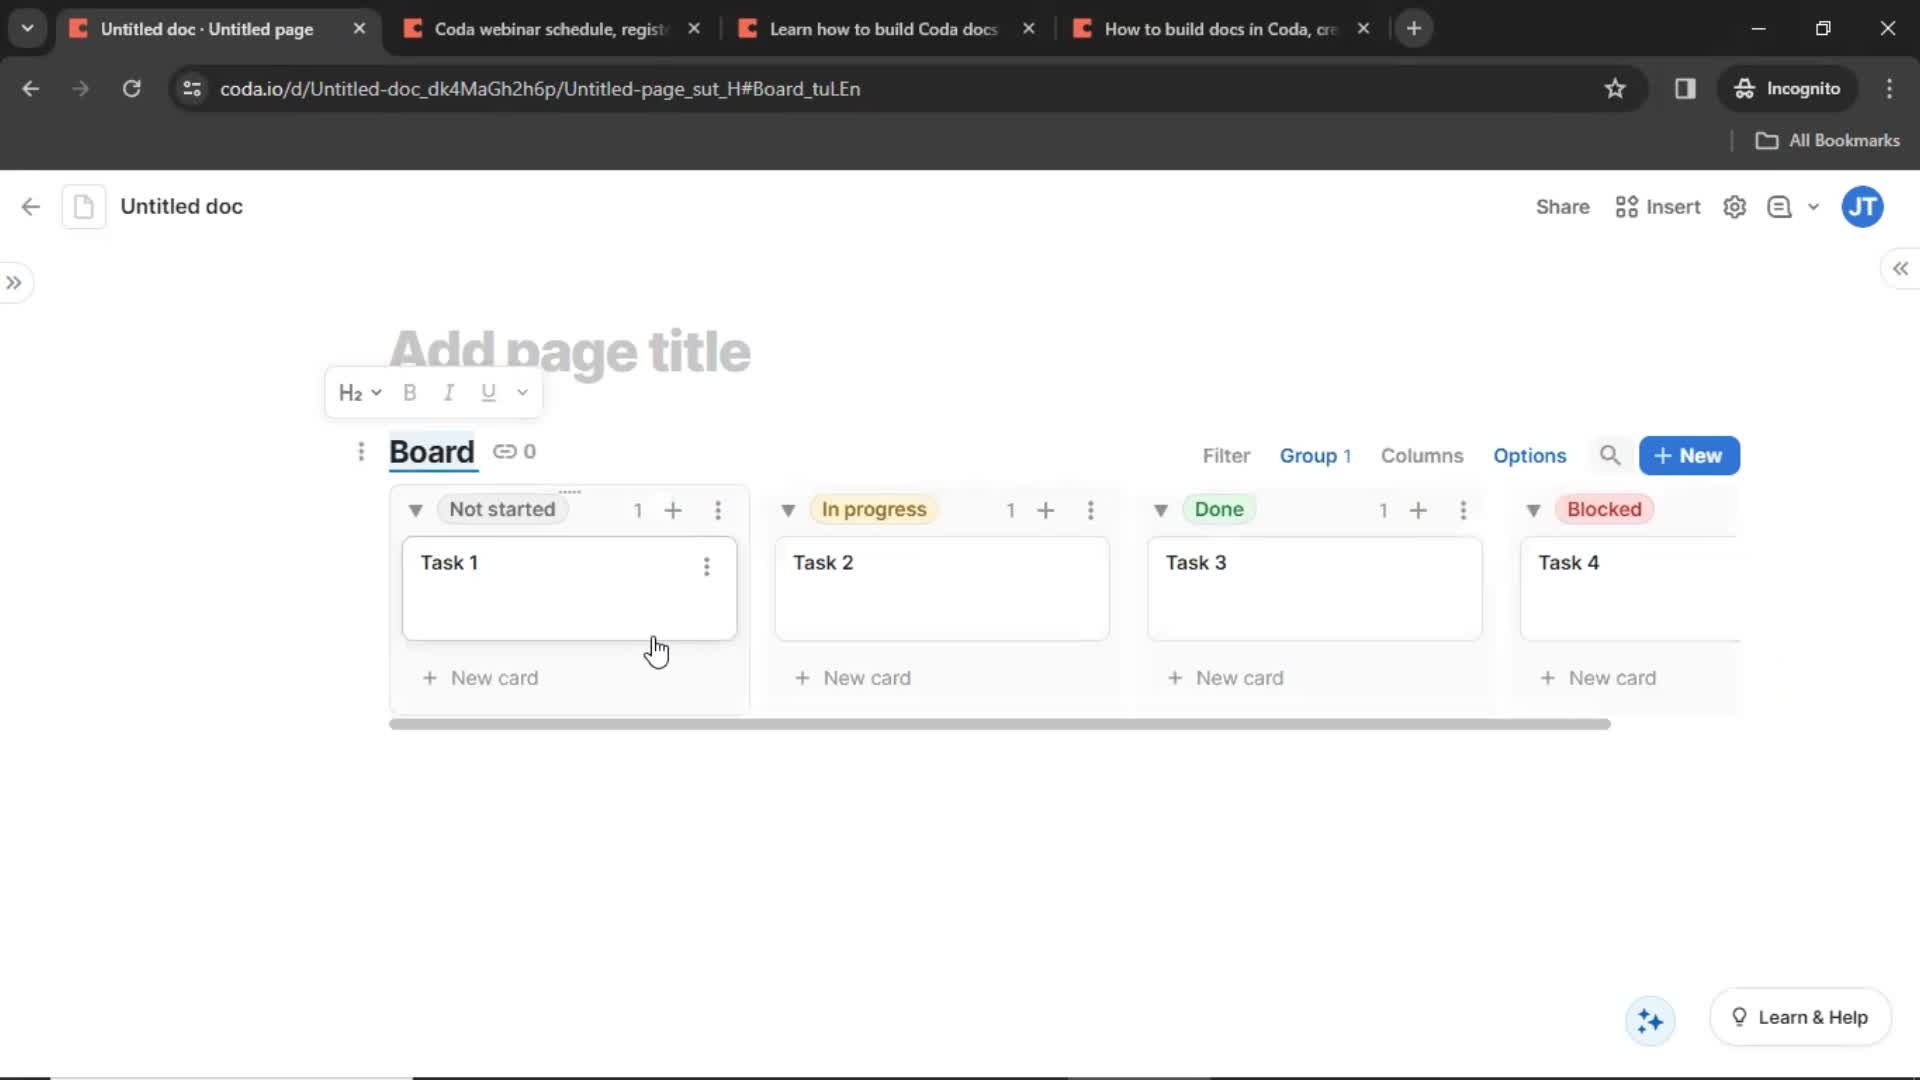Click the three-dot menu on Not started column
This screenshot has height=1080, width=1920.
point(719,509)
